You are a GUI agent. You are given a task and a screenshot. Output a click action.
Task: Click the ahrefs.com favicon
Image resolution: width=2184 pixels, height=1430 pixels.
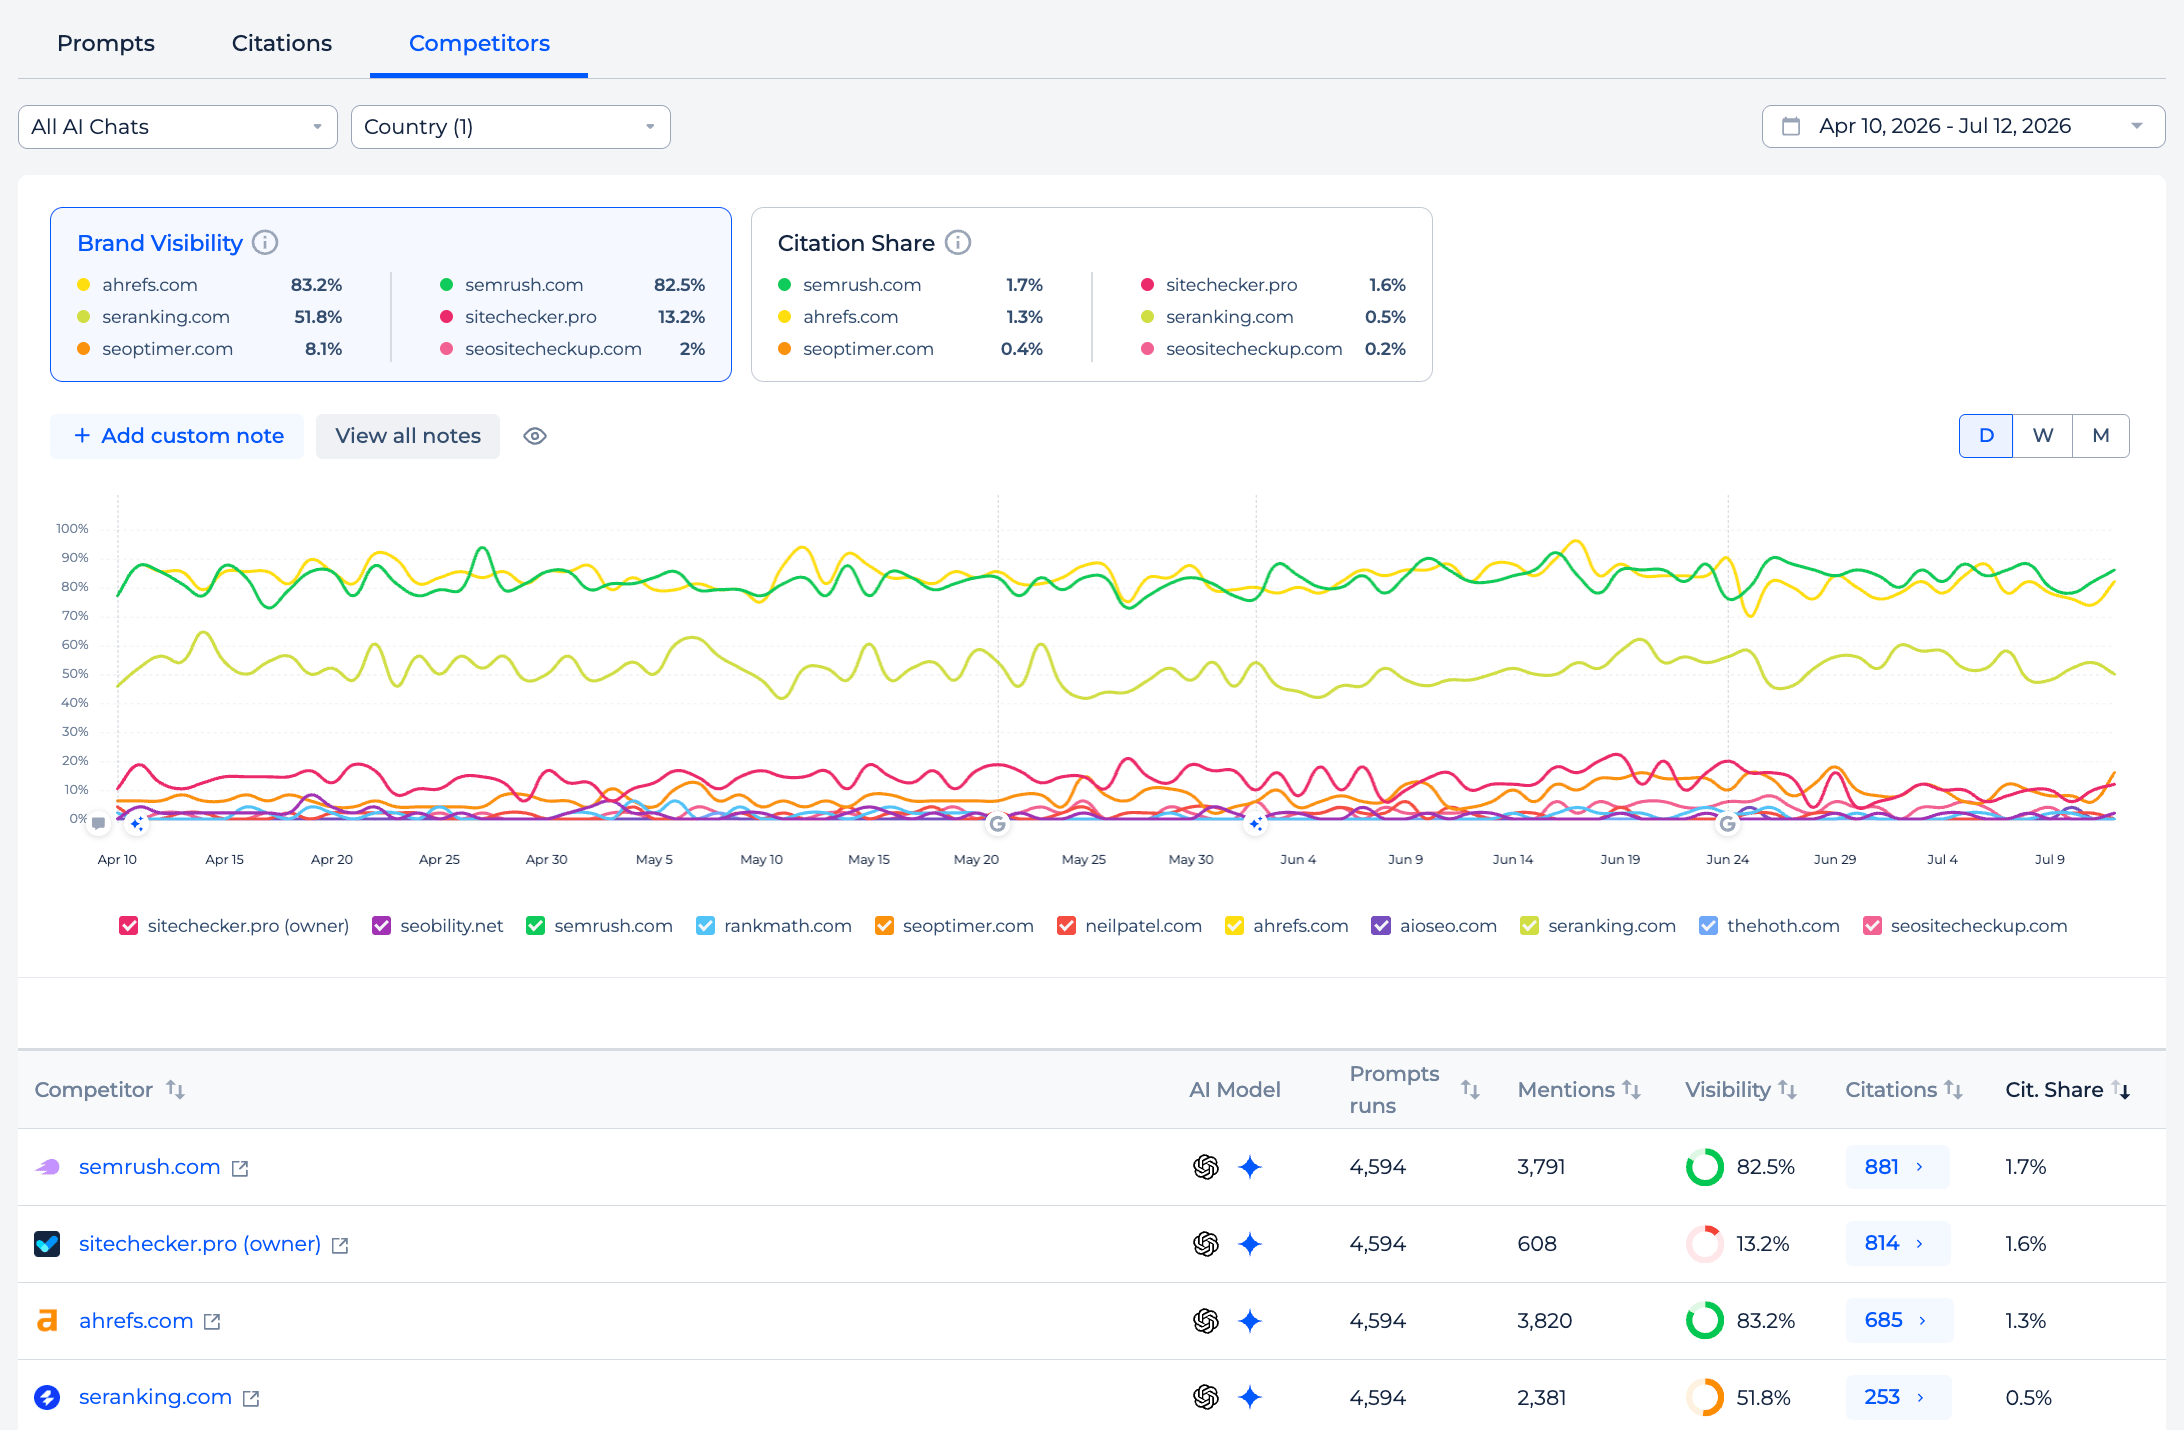tap(47, 1321)
